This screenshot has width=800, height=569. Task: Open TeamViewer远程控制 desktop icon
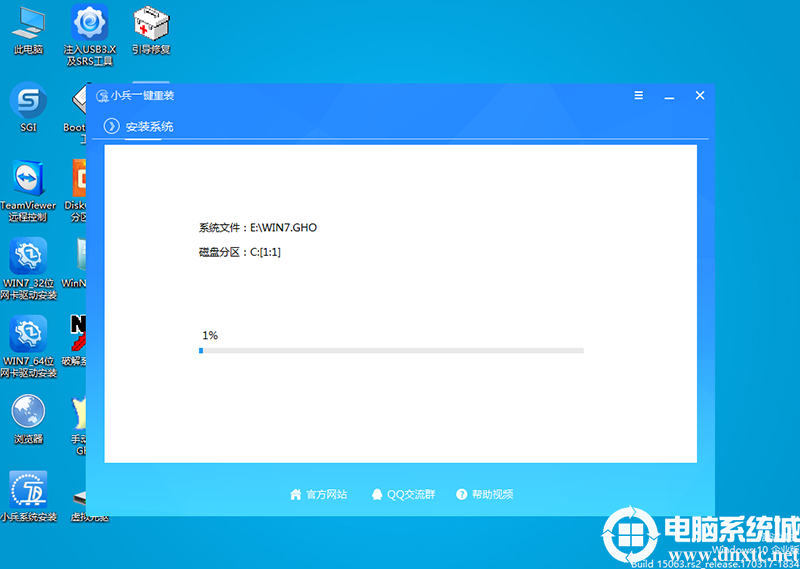pyautogui.click(x=28, y=179)
